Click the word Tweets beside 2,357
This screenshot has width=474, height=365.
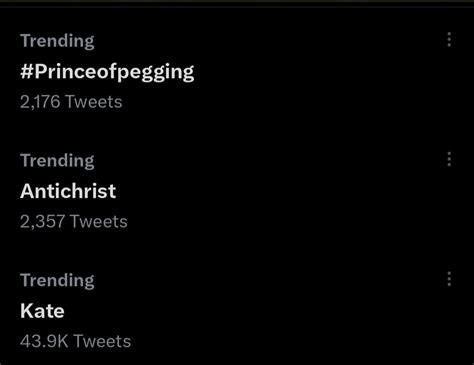click(x=99, y=221)
